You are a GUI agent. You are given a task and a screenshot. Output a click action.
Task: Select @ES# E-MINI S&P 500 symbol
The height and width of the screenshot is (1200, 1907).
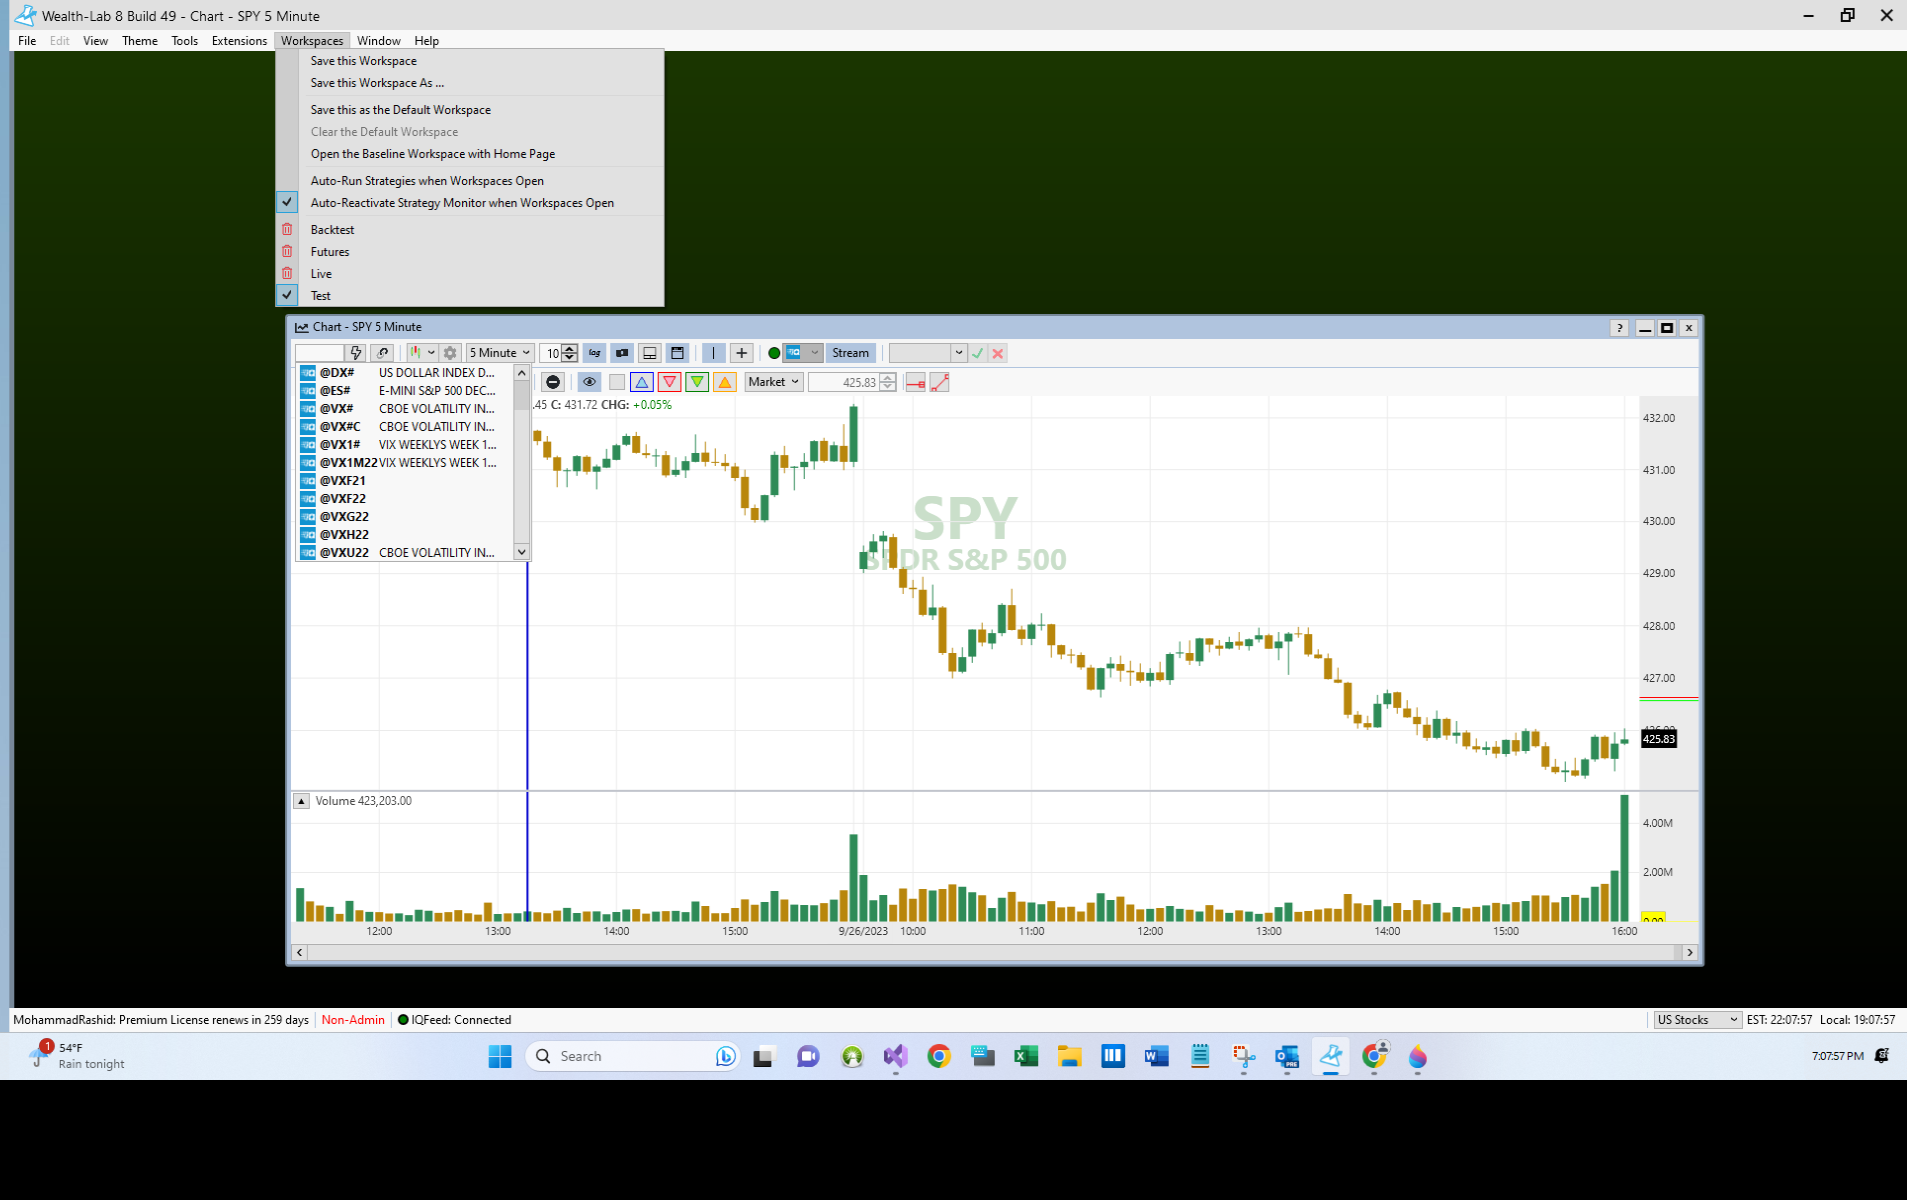click(405, 391)
